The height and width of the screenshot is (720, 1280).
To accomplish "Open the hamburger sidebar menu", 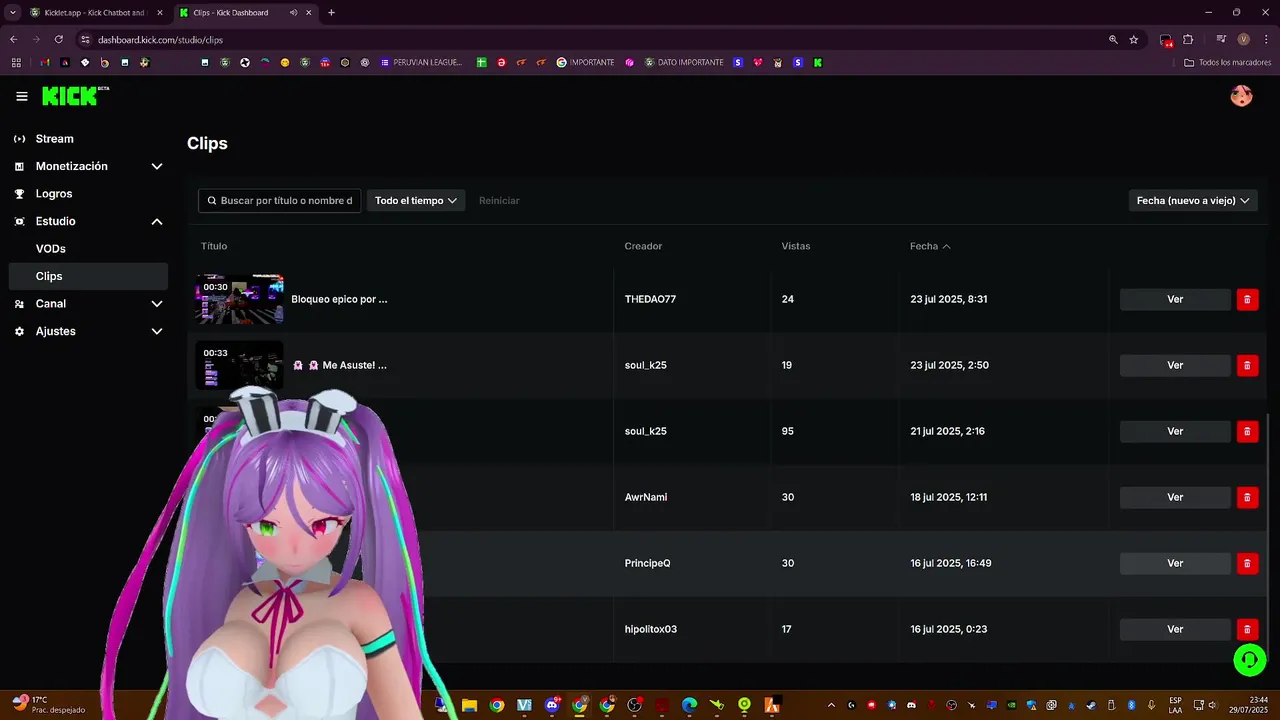I will click(22, 96).
